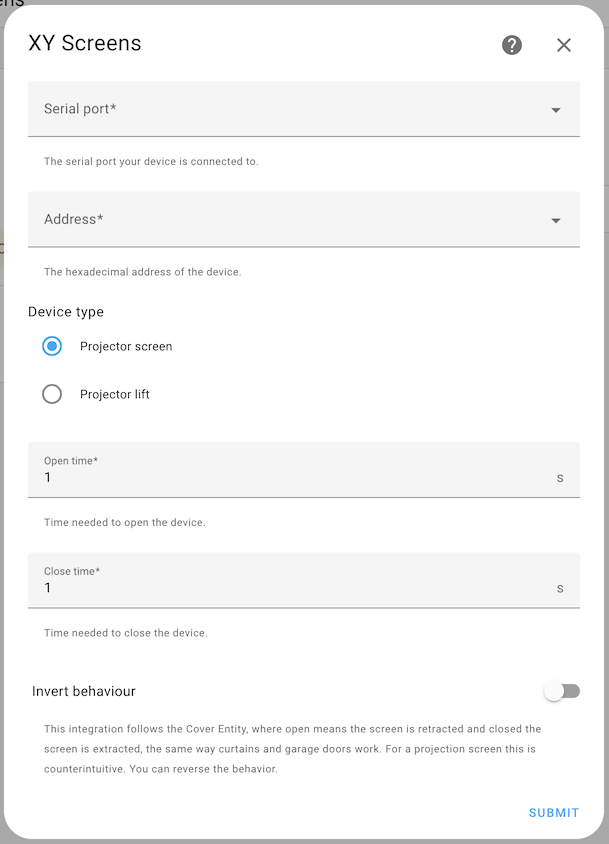Click the serial port helper description text
This screenshot has height=844, width=609.
click(x=151, y=161)
